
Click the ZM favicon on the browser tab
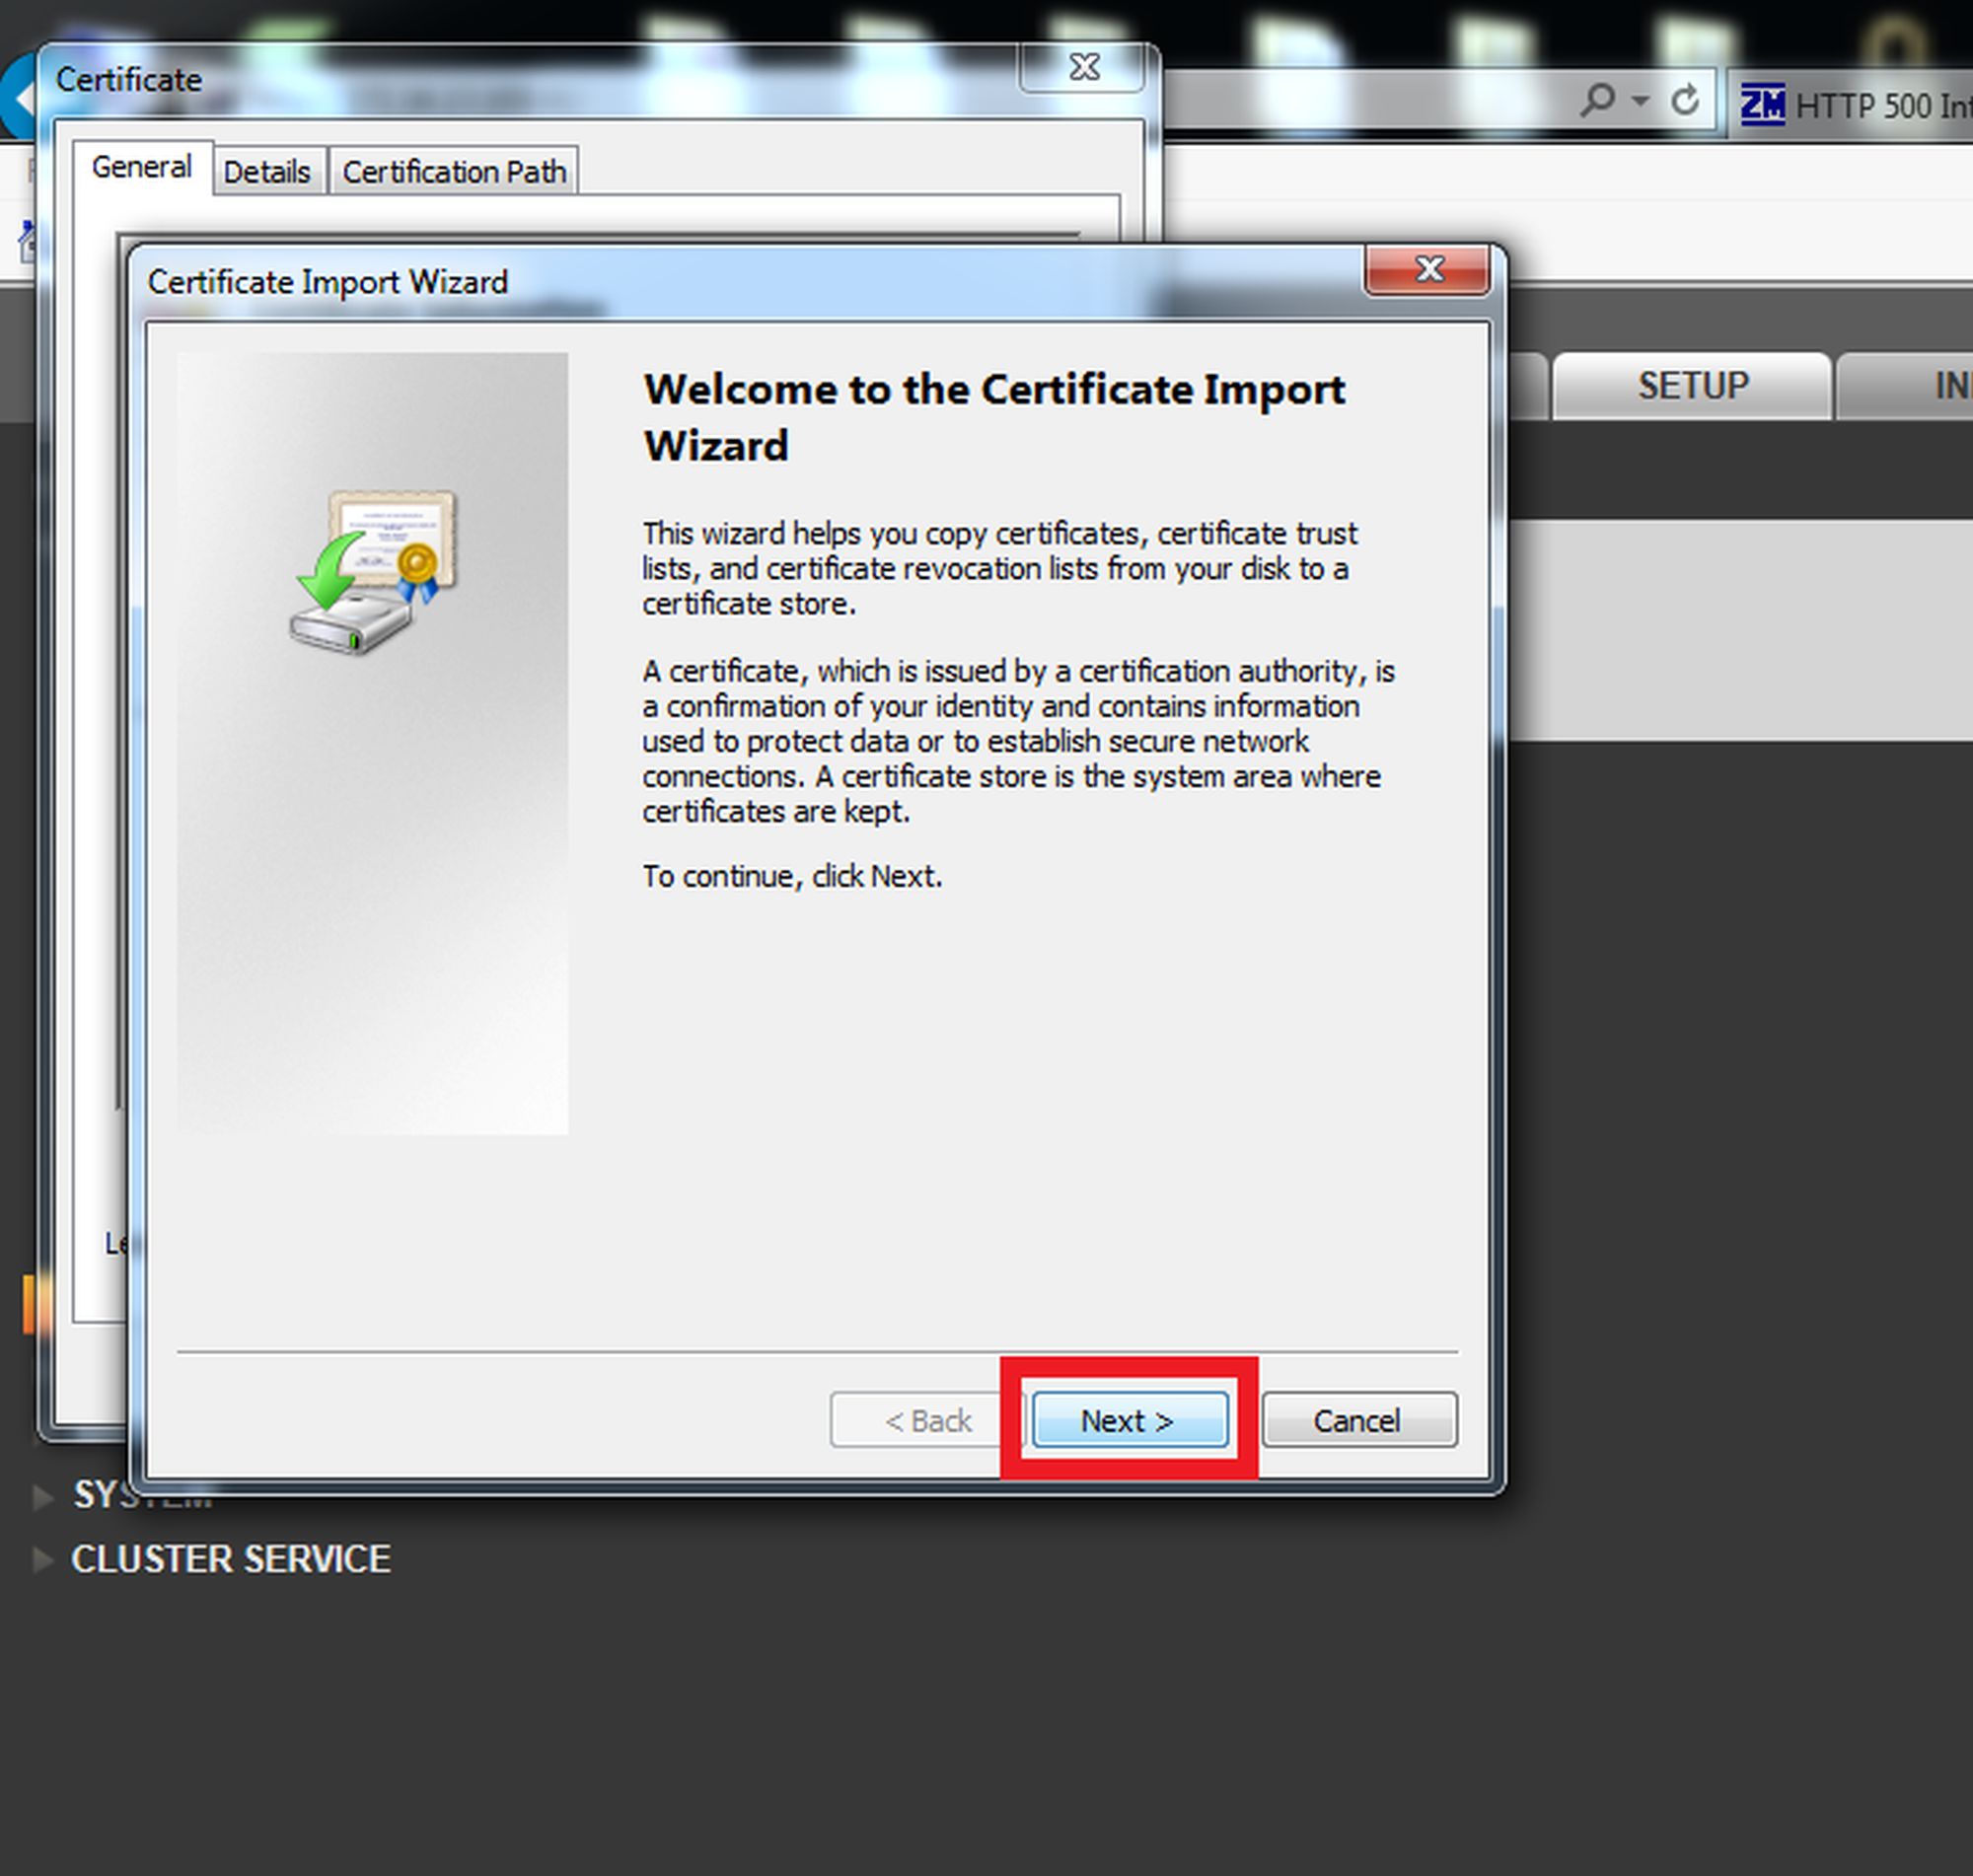(x=1762, y=104)
